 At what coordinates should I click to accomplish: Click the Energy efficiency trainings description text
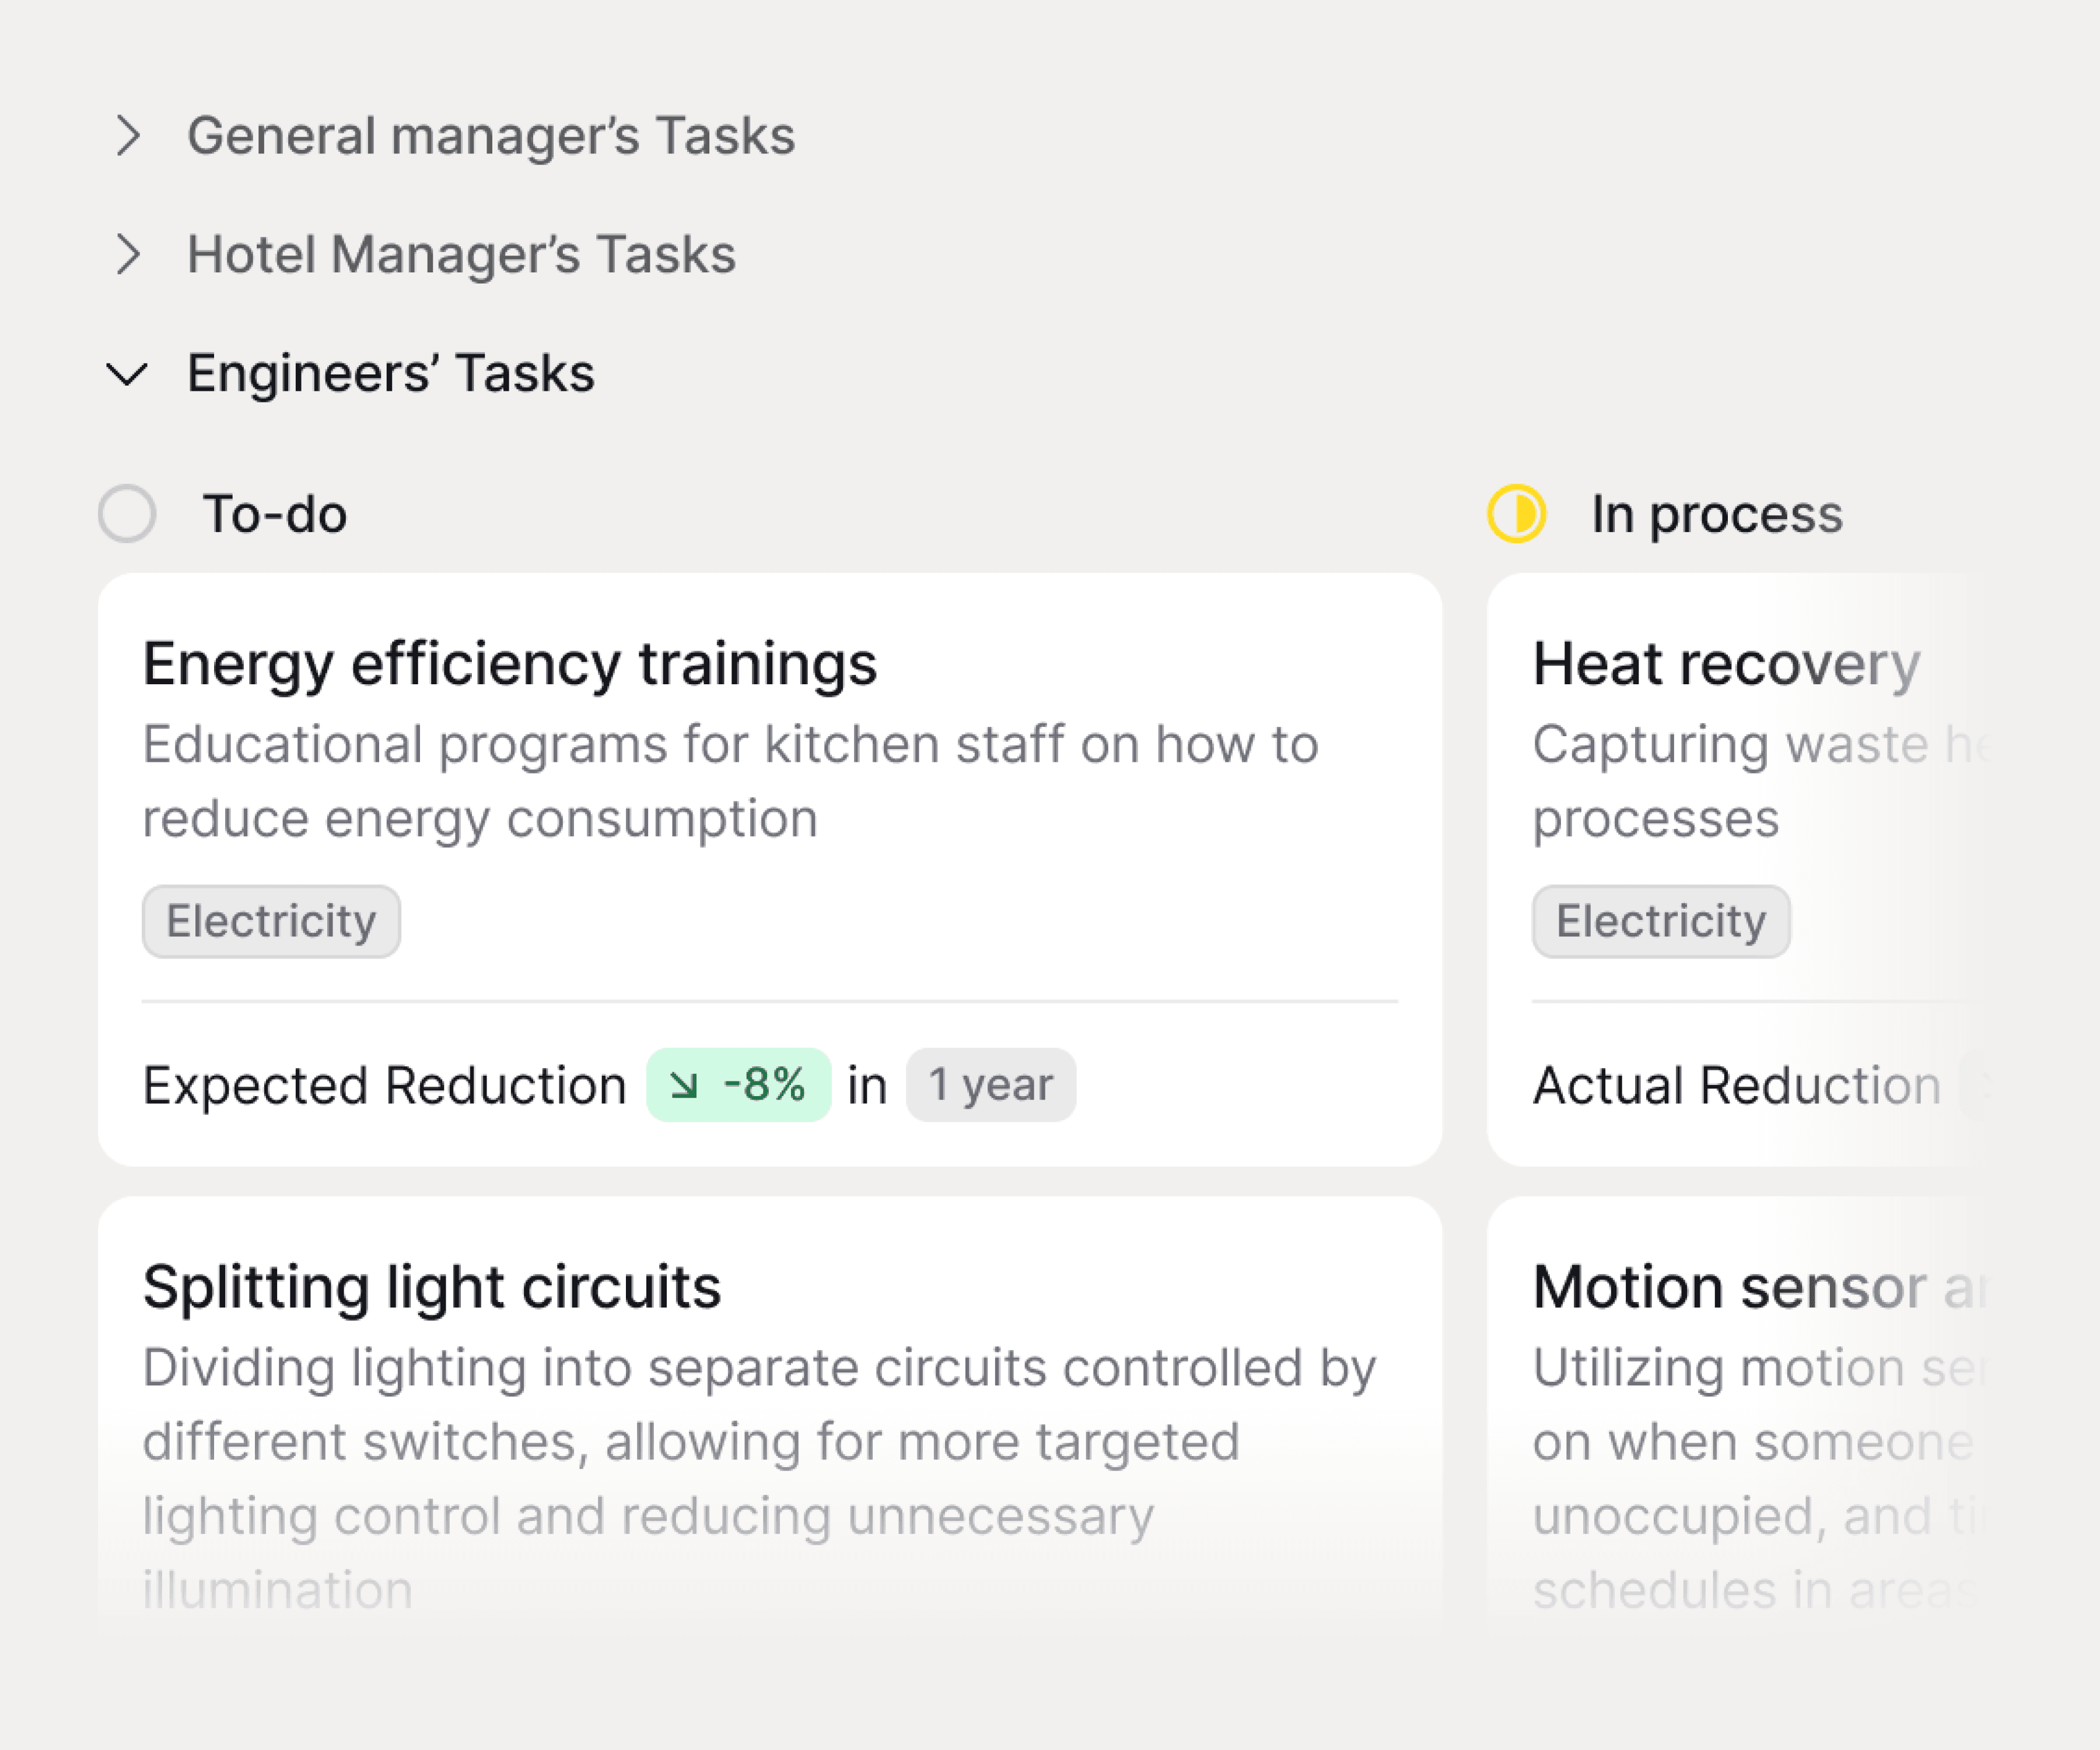[x=730, y=781]
